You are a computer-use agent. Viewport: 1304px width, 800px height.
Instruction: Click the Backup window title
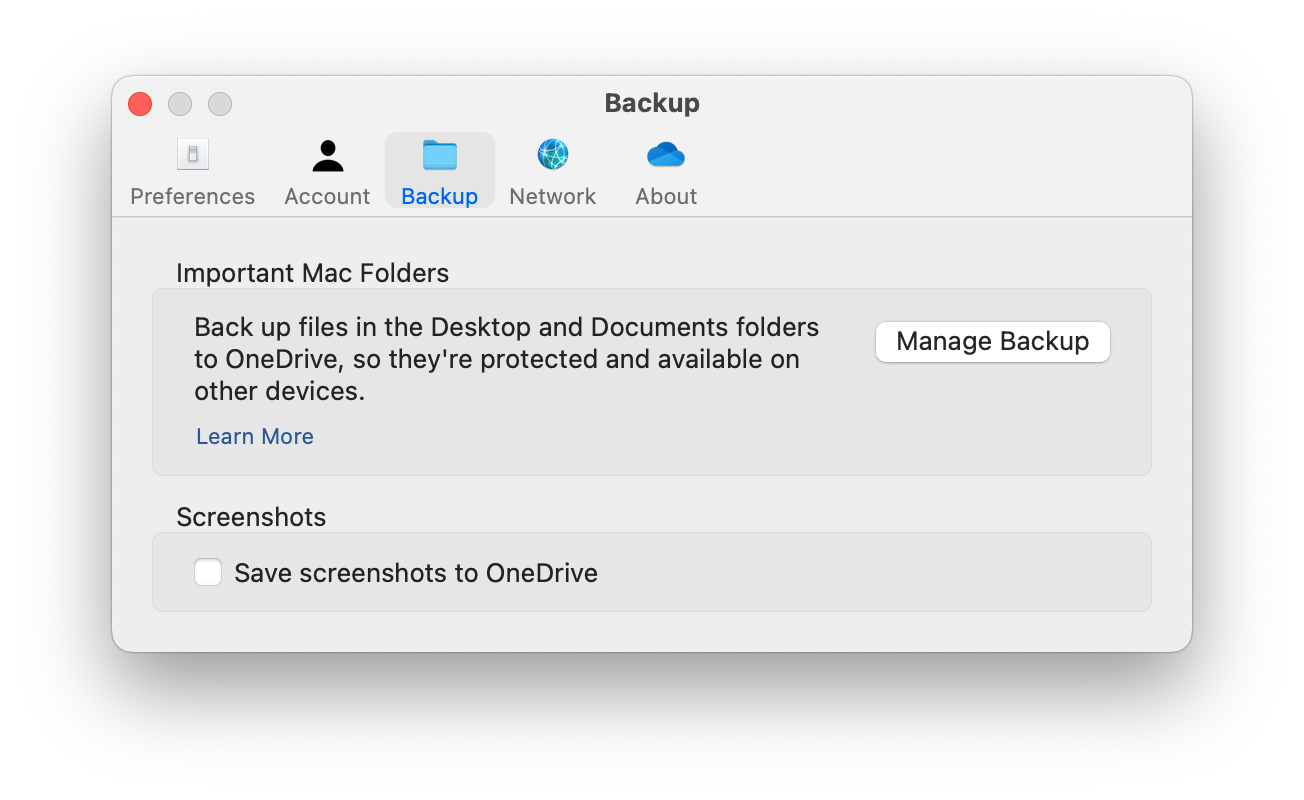tap(651, 103)
